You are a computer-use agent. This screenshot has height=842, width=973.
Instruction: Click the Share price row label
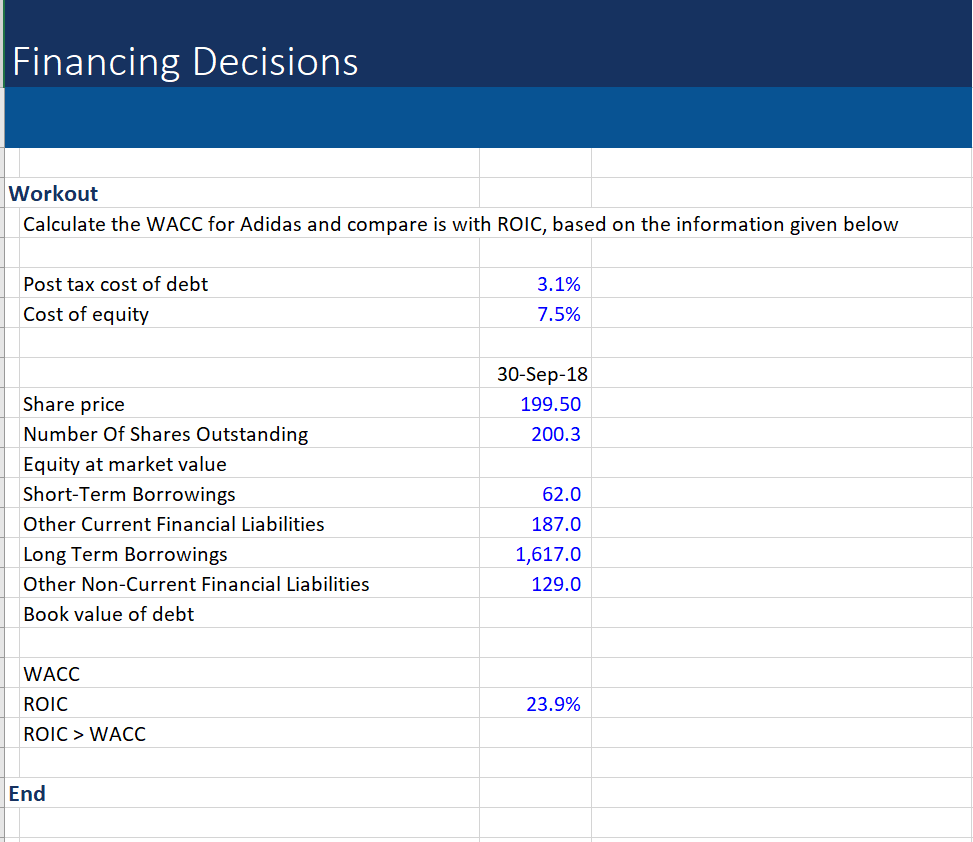click(x=74, y=404)
